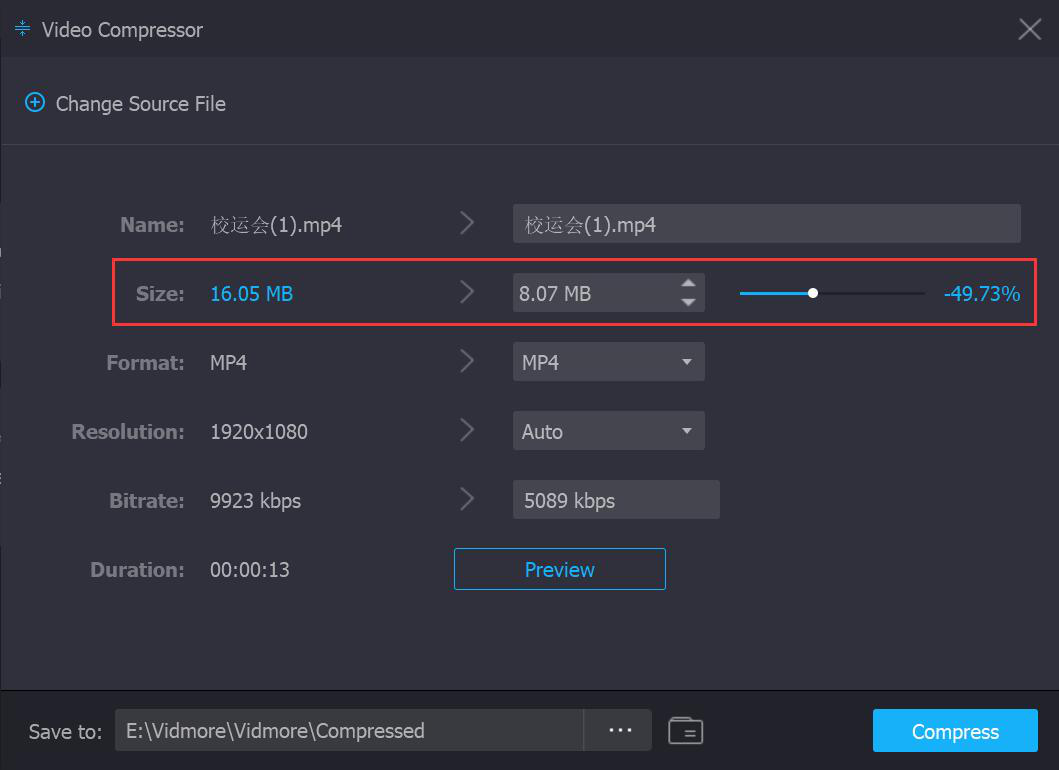Viewport: 1059px width, 770px height.
Task: Click Change Source File link
Action: pos(140,104)
